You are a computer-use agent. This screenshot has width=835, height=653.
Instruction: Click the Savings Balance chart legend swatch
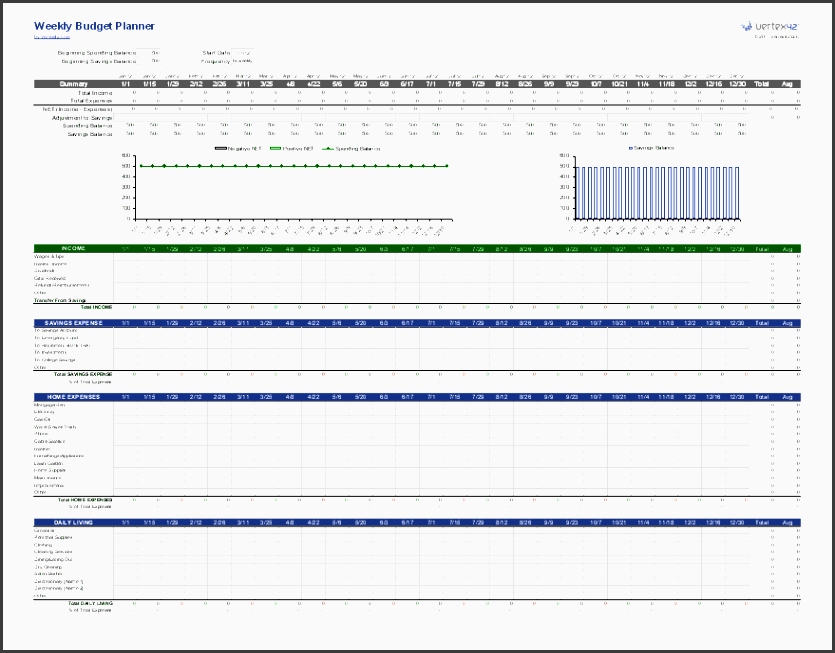(629, 148)
